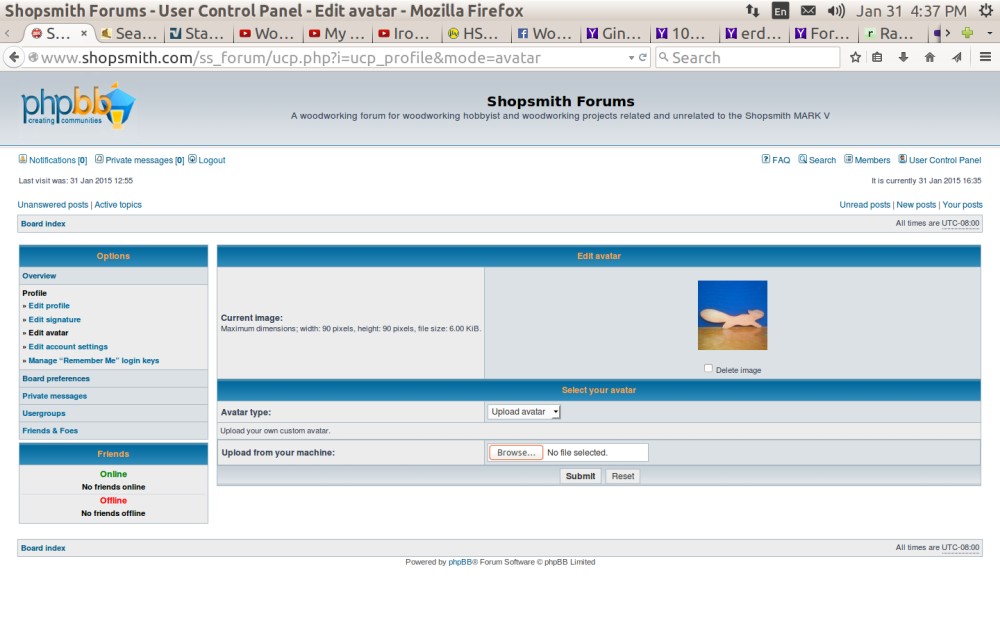
Task: View Your posts link
Action: (x=962, y=205)
